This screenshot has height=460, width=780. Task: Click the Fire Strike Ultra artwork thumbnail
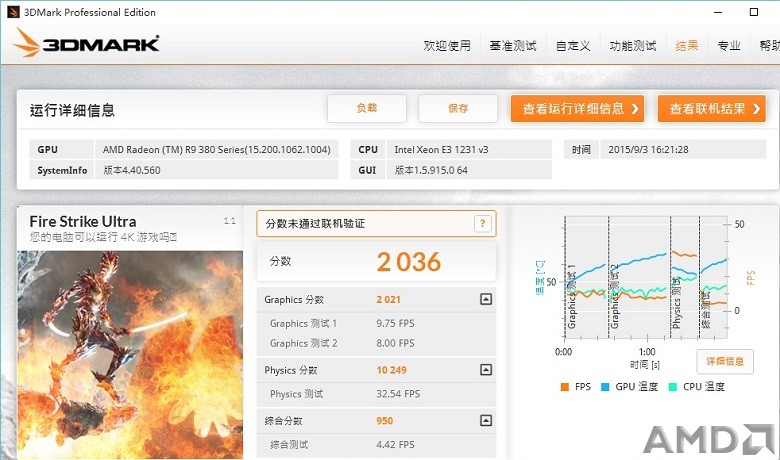click(130, 355)
